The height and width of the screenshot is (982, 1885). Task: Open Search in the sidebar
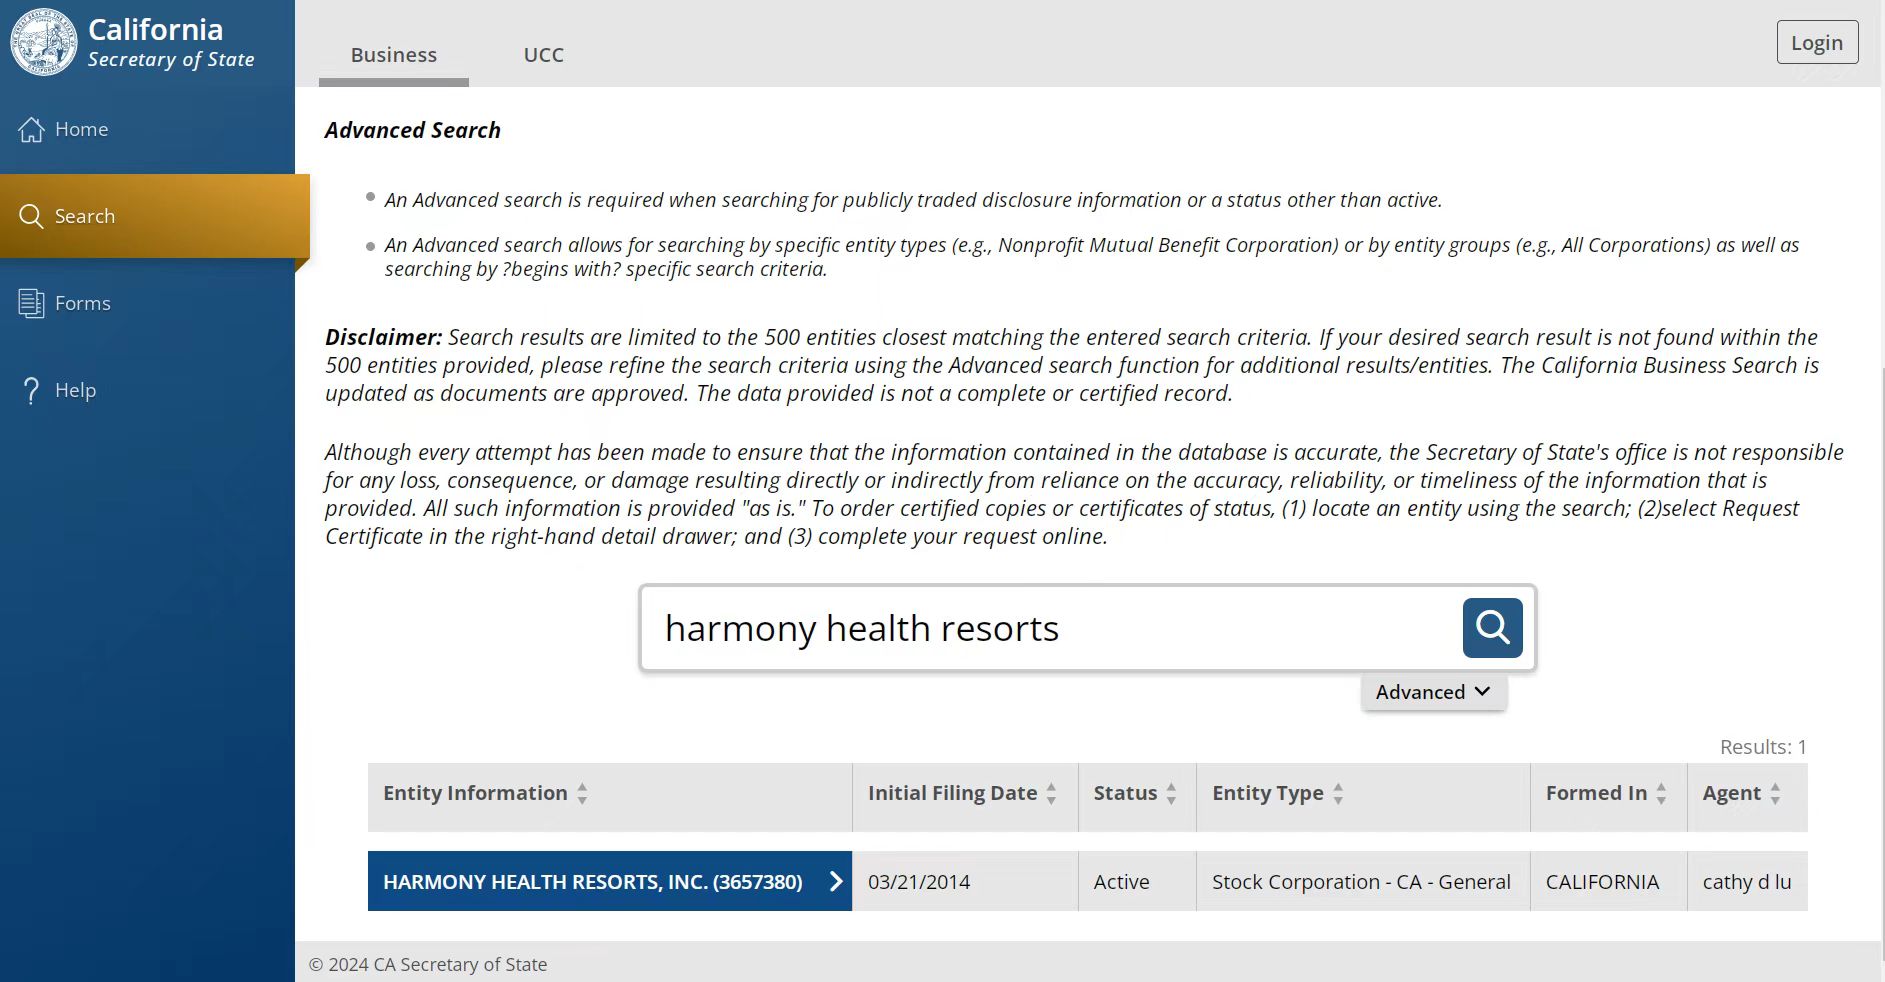pyautogui.click(x=155, y=216)
